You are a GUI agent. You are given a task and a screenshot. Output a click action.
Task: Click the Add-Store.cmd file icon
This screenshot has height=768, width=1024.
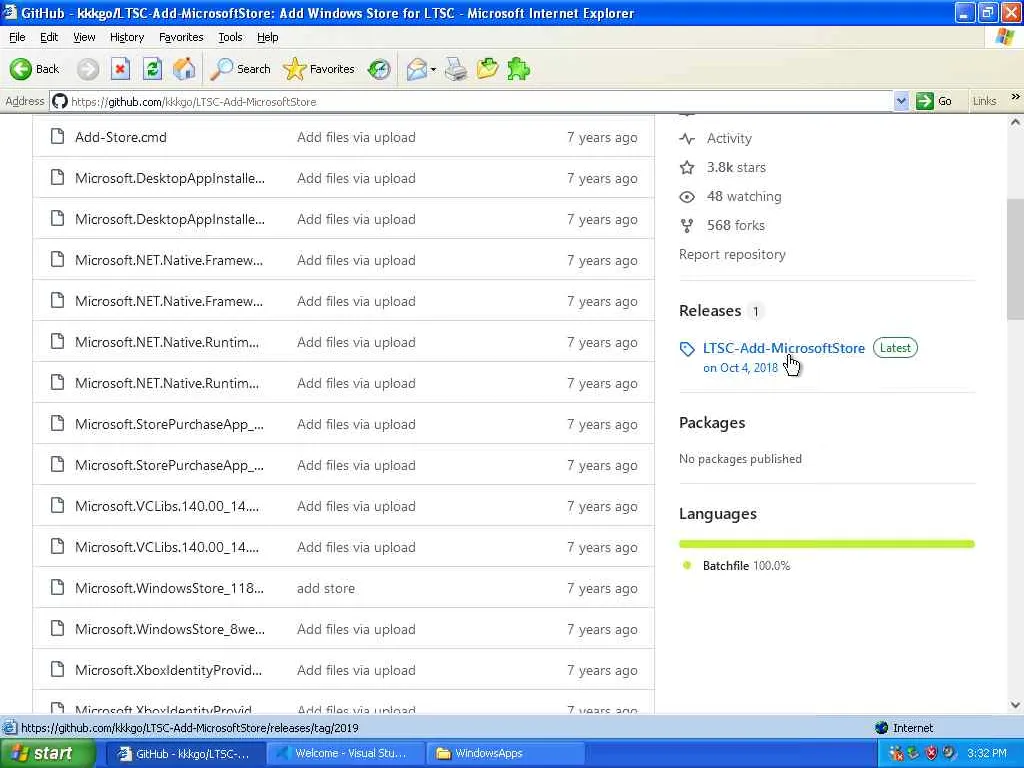(57, 136)
